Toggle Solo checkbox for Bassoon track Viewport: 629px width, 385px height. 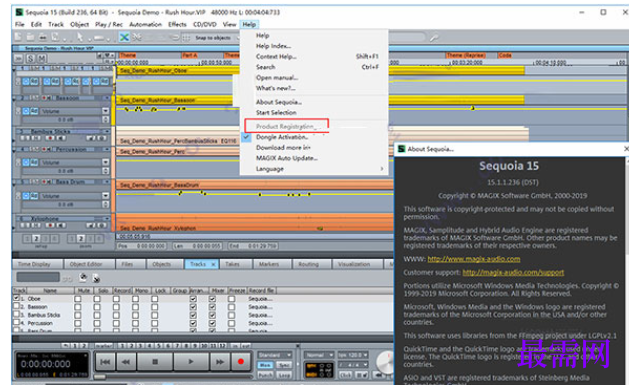coord(97,307)
